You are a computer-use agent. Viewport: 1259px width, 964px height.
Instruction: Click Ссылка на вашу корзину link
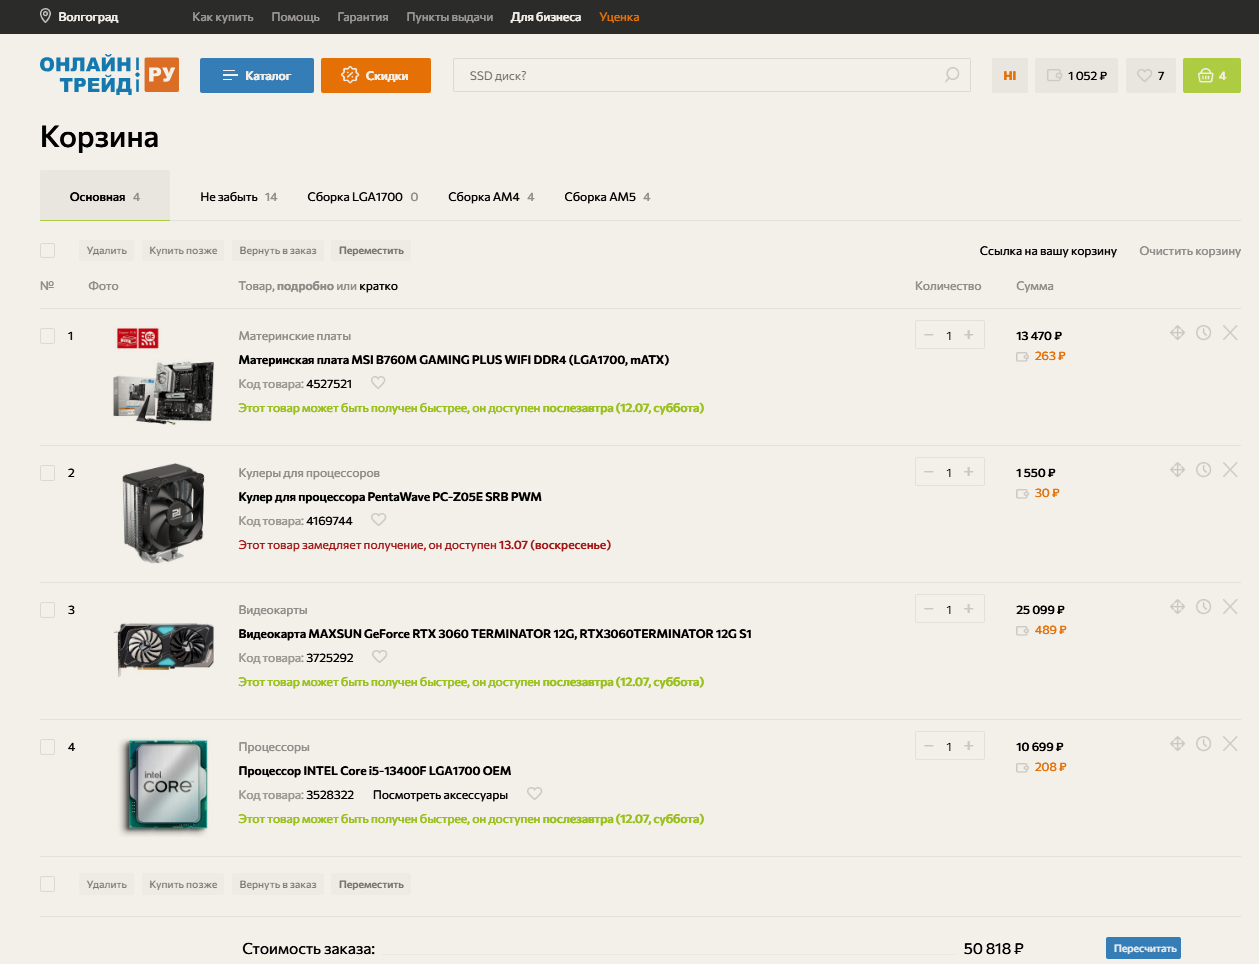pos(1048,251)
